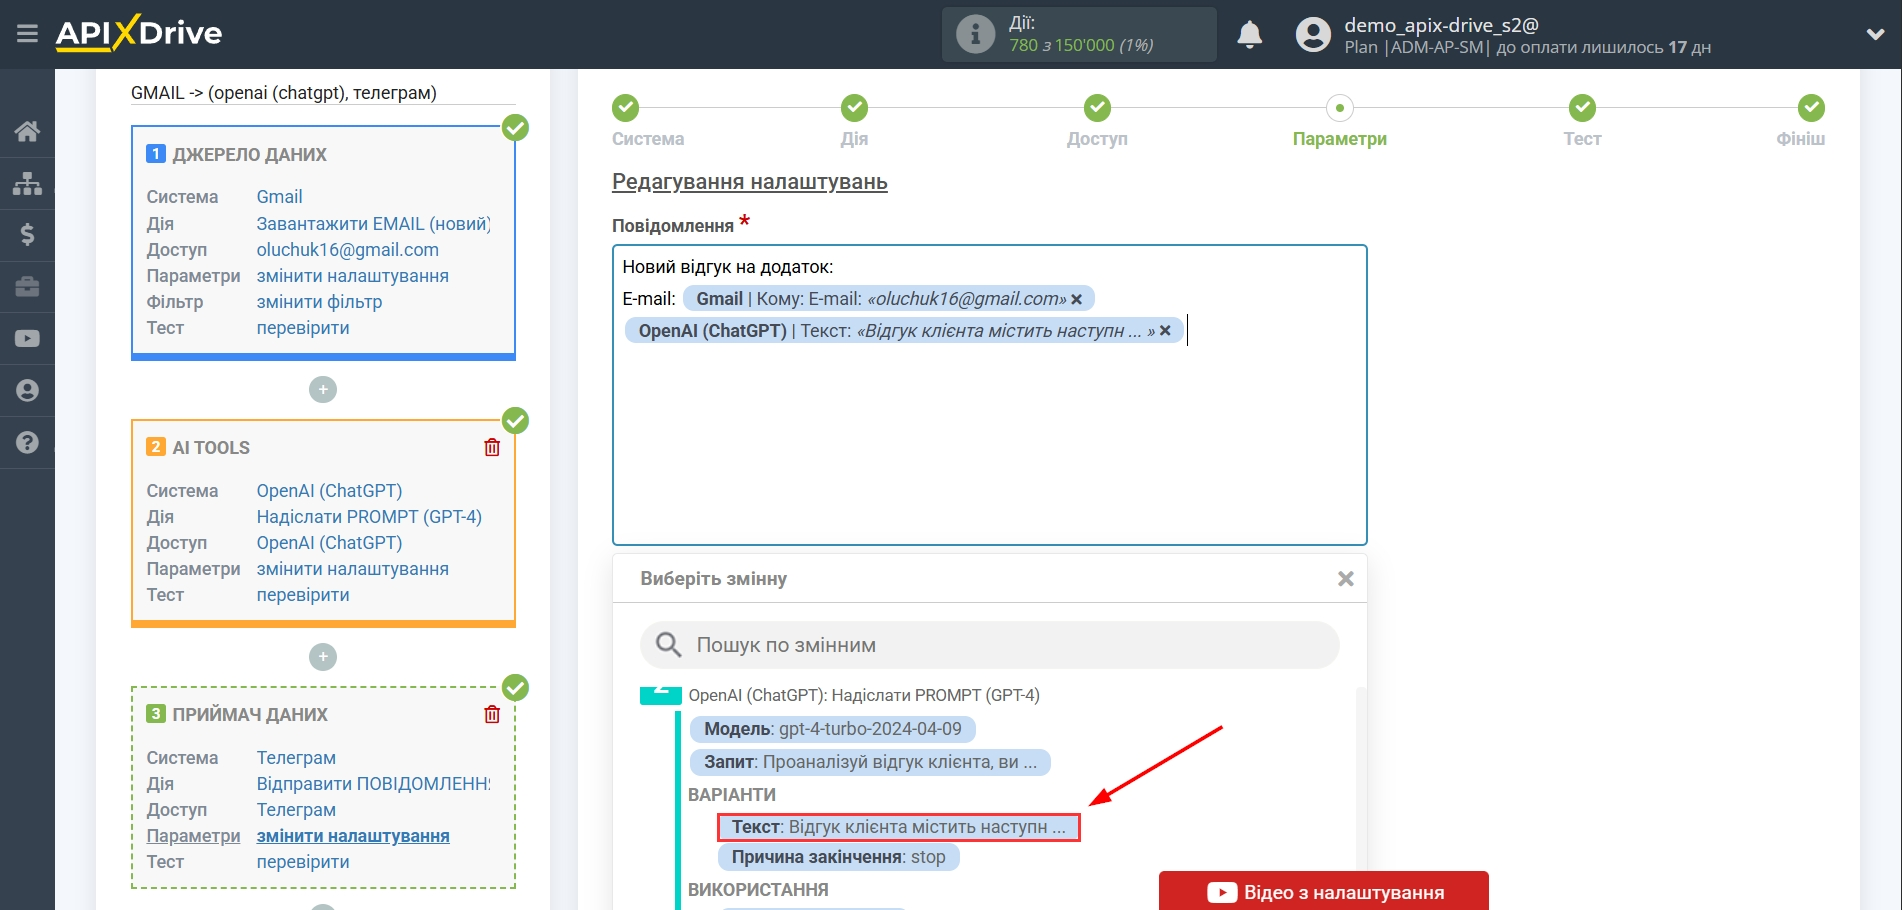Viewport: 1902px width, 910px height.
Task: Click the search magnifier icon
Action: (668, 645)
